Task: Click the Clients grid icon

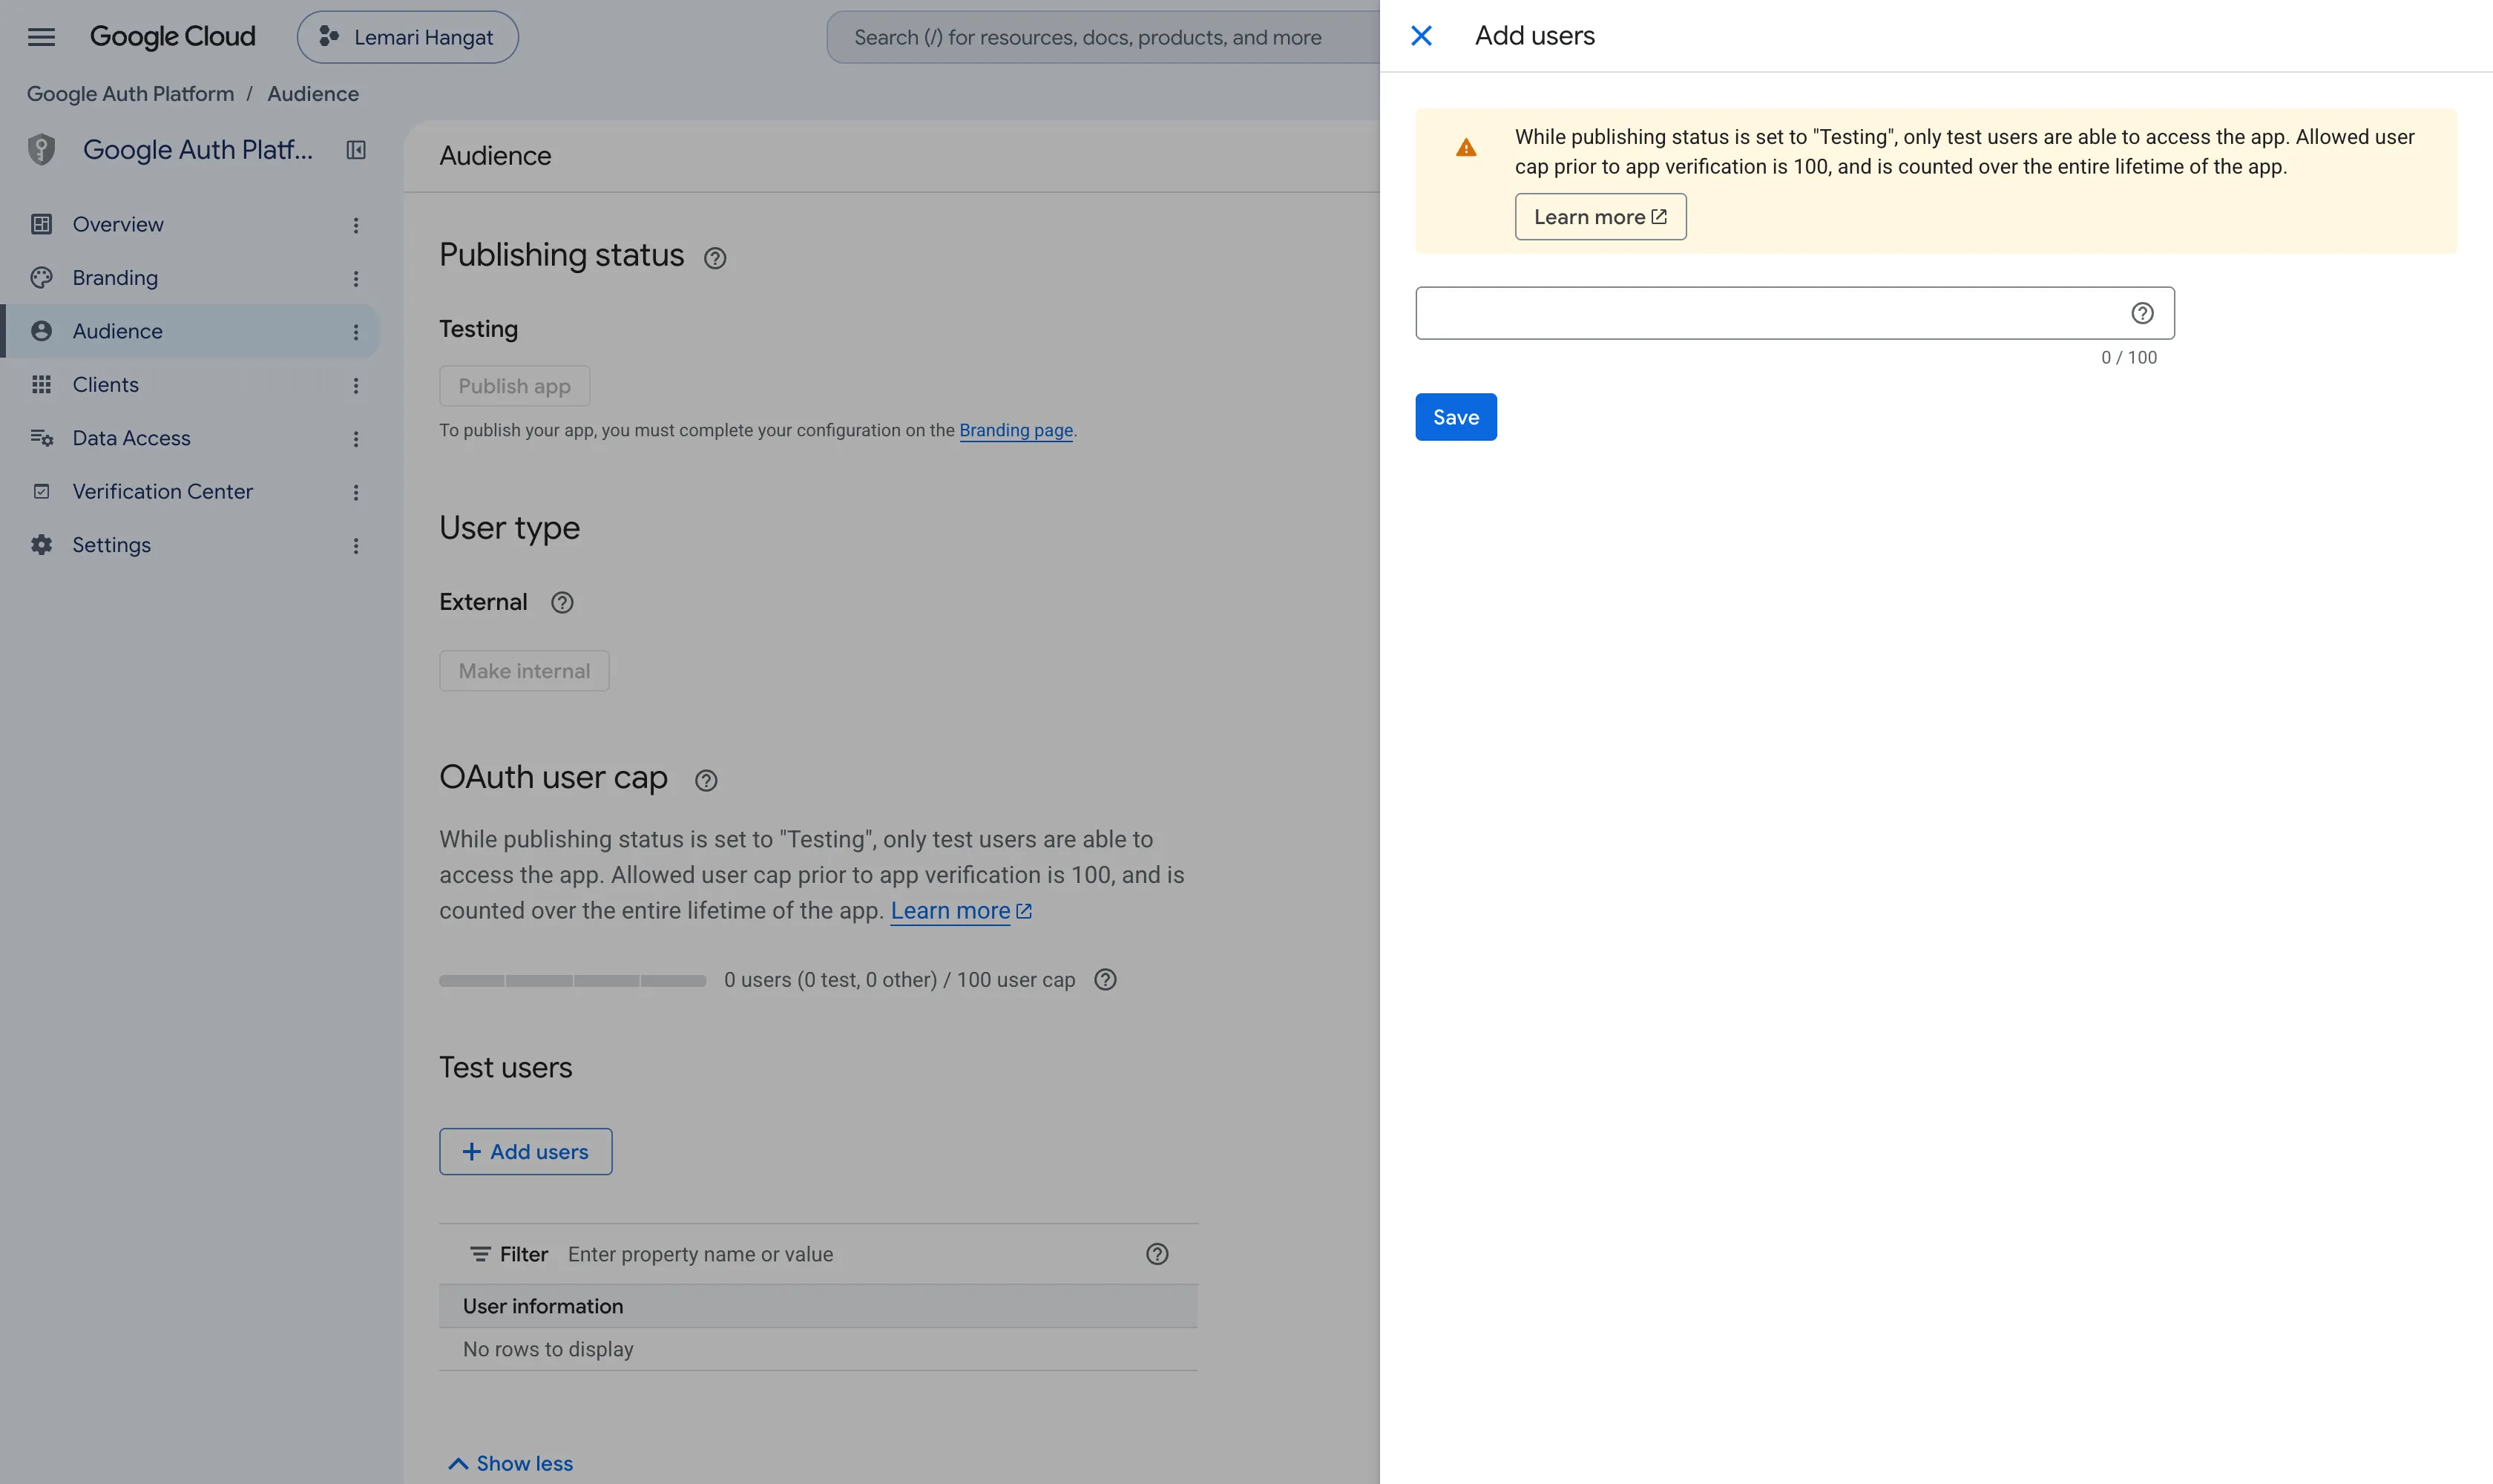Action: click(x=41, y=384)
